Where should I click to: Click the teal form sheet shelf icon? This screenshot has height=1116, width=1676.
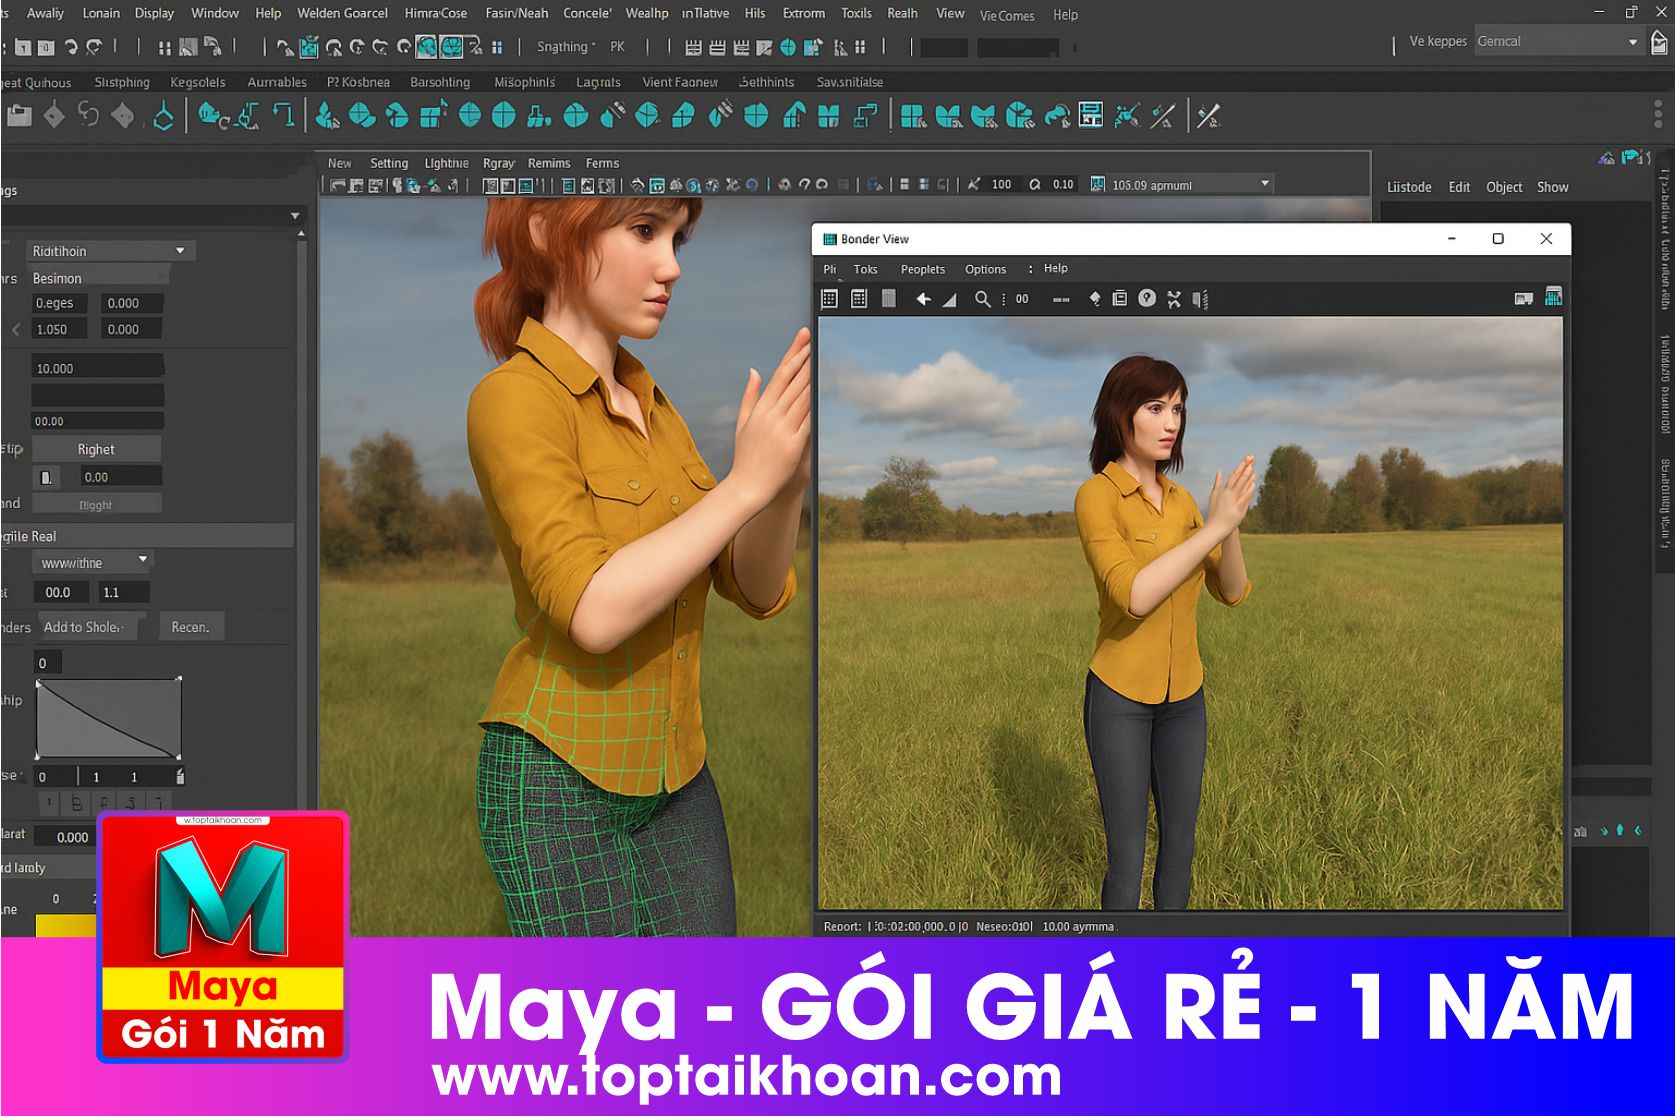click(x=1091, y=116)
